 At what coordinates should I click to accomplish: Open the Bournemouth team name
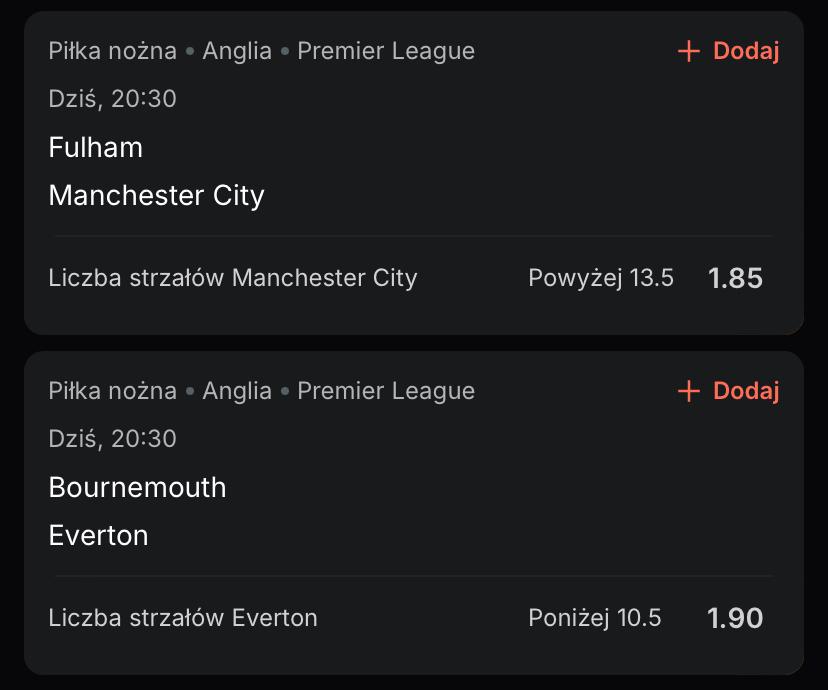(x=137, y=488)
